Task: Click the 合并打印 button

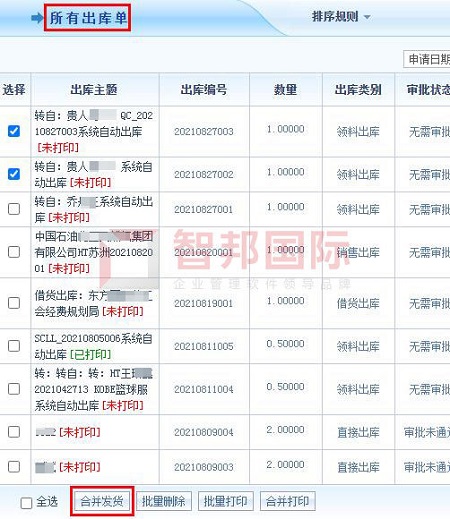Action: click(x=288, y=501)
